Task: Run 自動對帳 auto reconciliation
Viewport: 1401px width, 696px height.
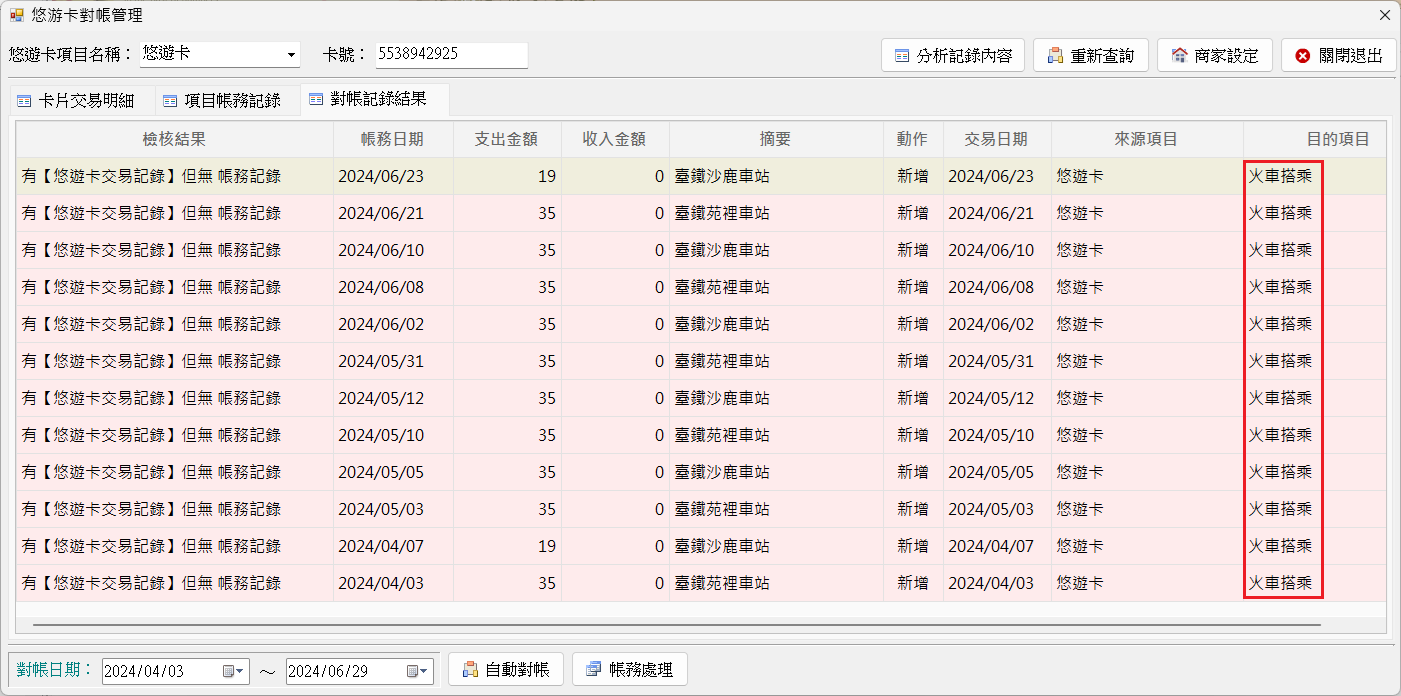Action: 506,669
